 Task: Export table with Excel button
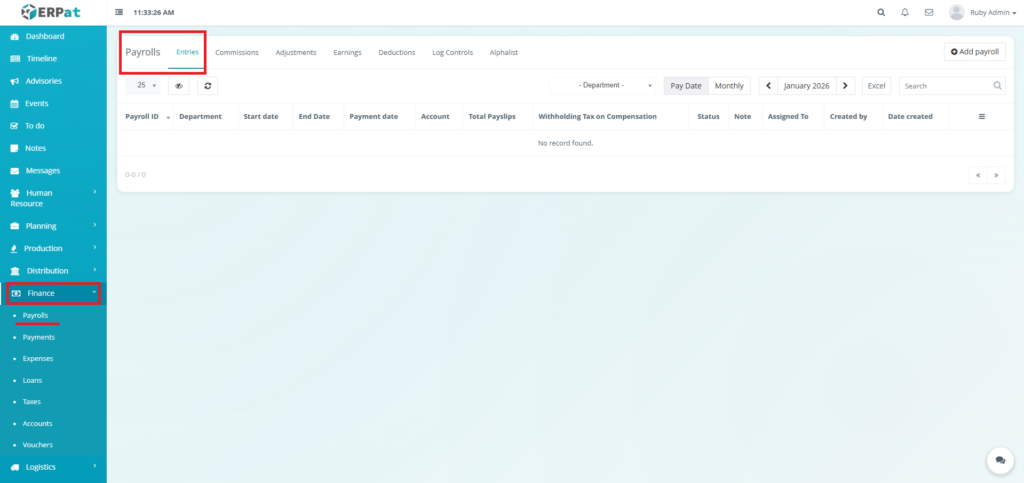click(876, 86)
